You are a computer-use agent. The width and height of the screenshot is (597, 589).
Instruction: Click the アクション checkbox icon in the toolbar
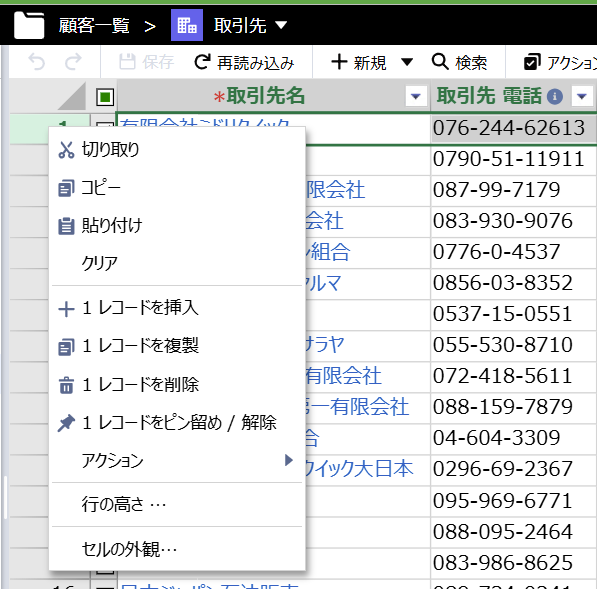(x=532, y=62)
